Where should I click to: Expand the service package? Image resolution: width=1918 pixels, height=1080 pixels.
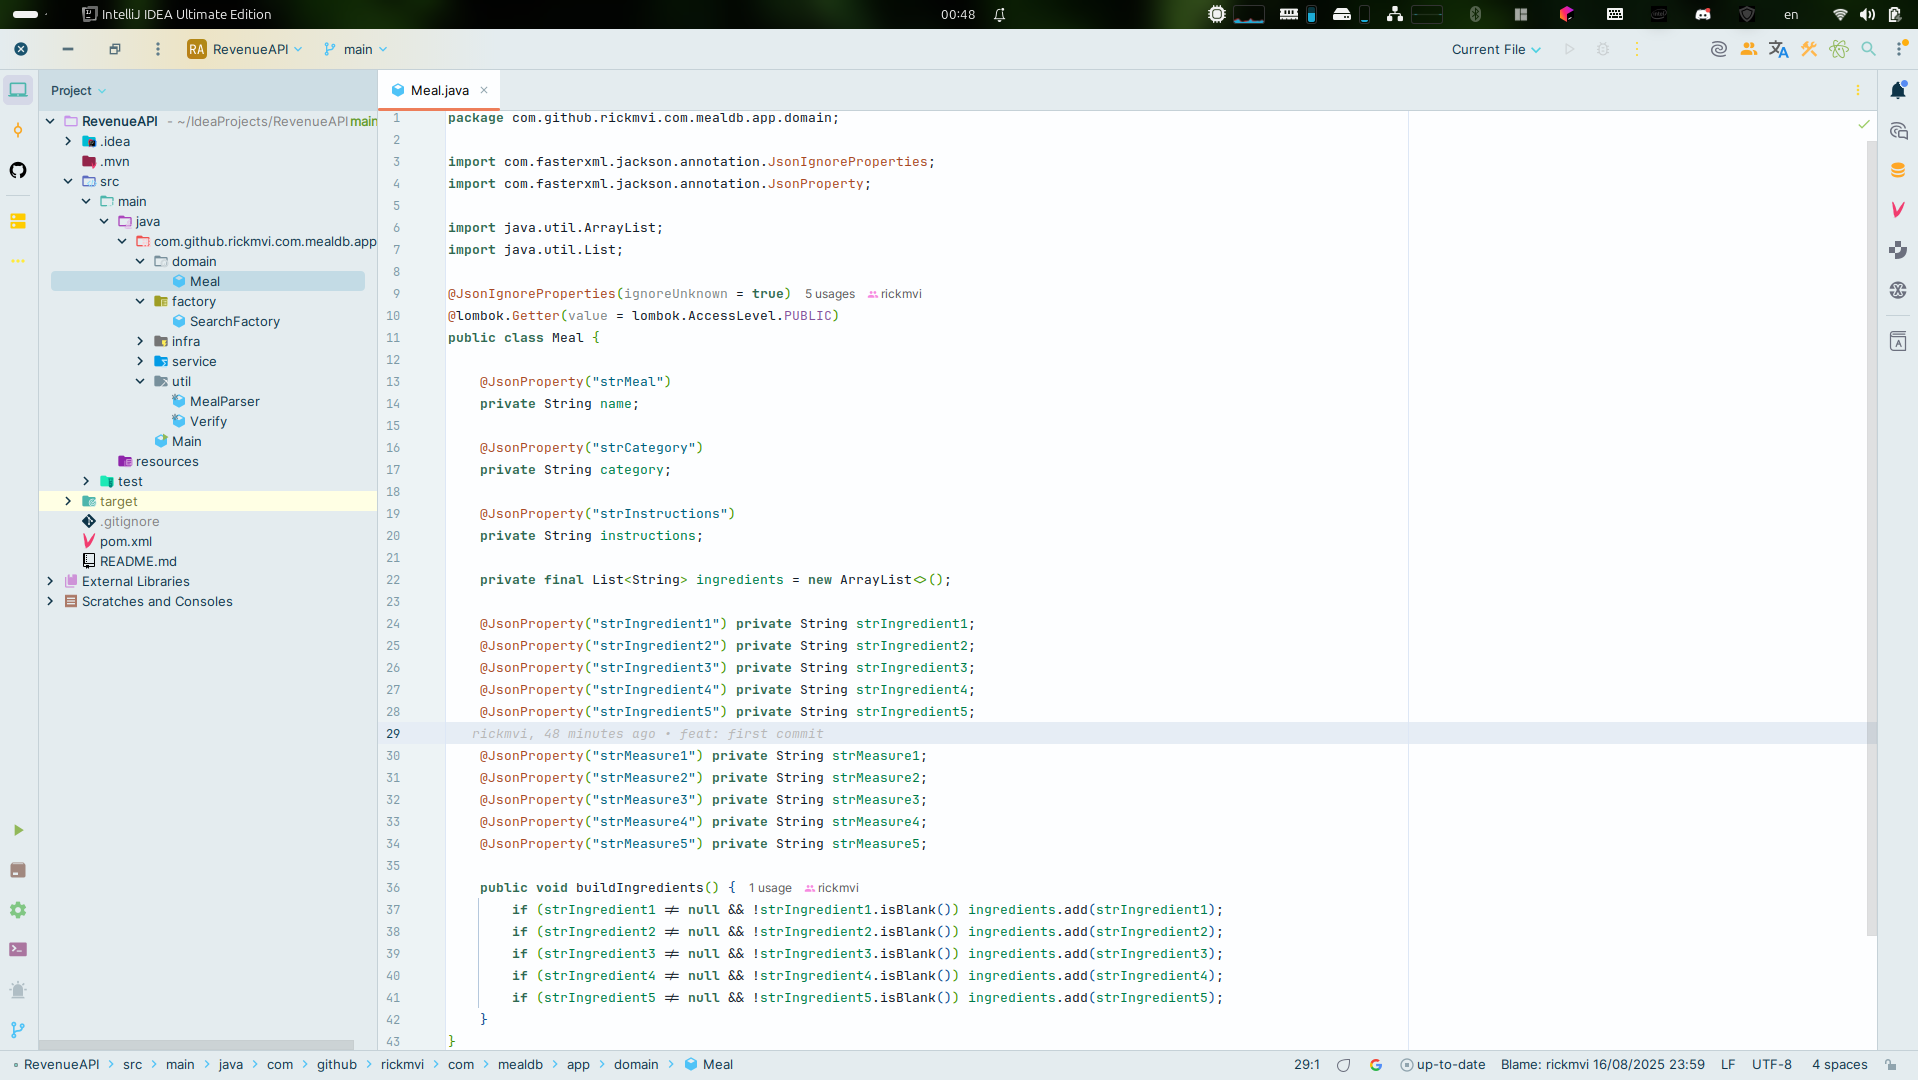[140, 361]
